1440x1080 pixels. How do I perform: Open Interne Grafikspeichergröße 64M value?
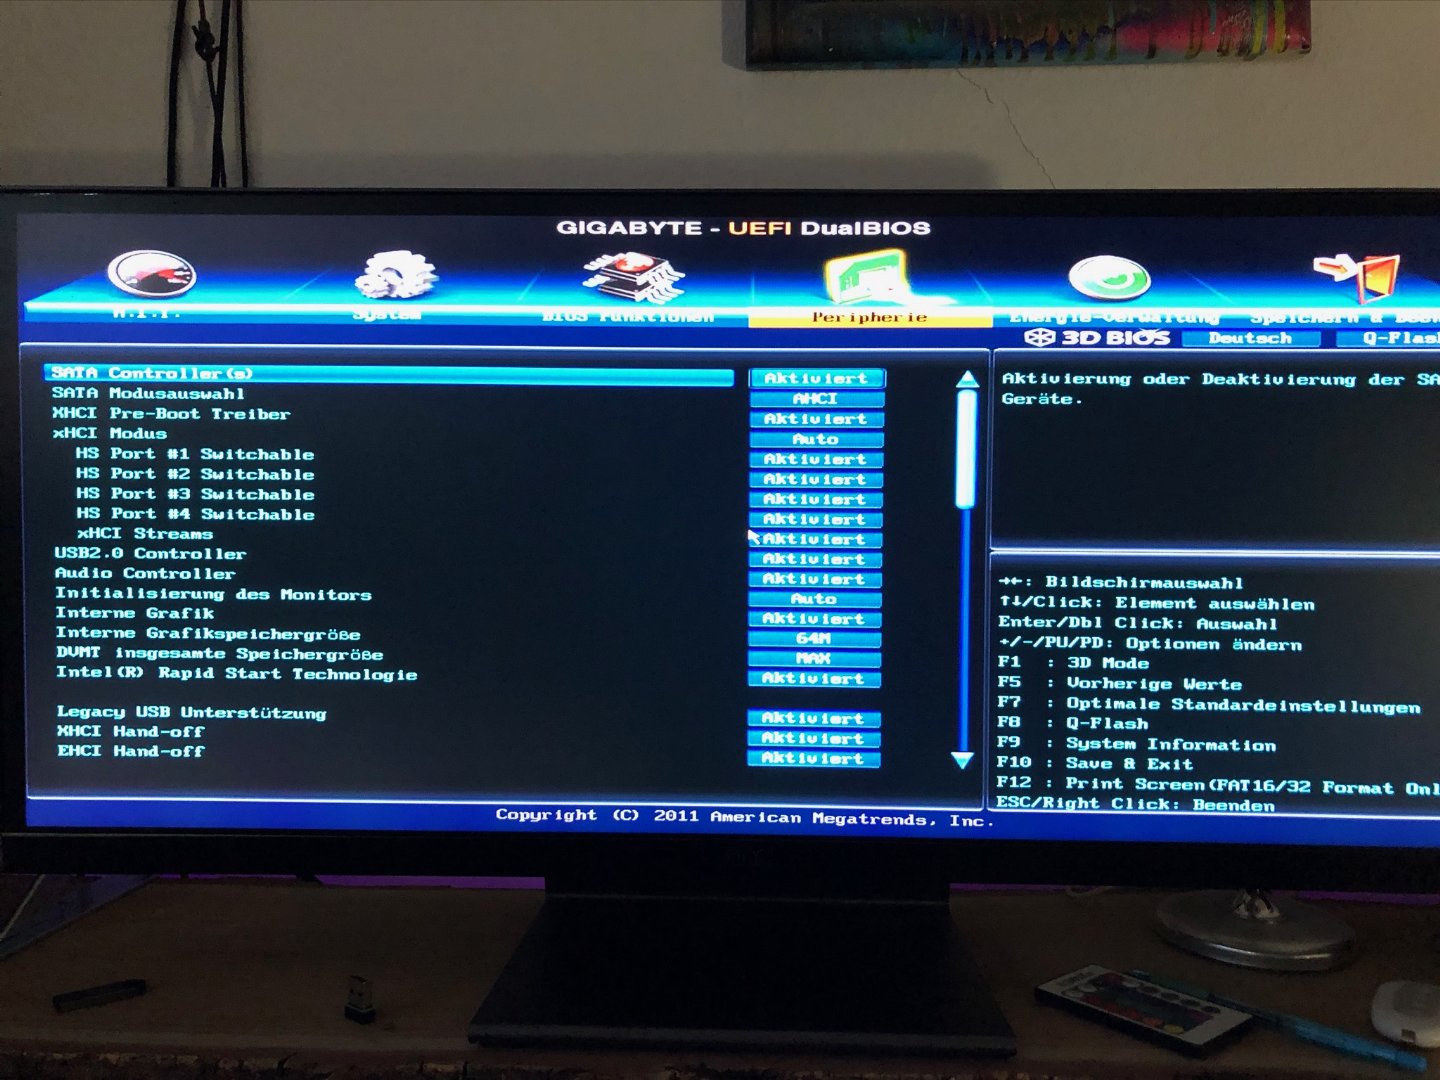click(x=814, y=638)
